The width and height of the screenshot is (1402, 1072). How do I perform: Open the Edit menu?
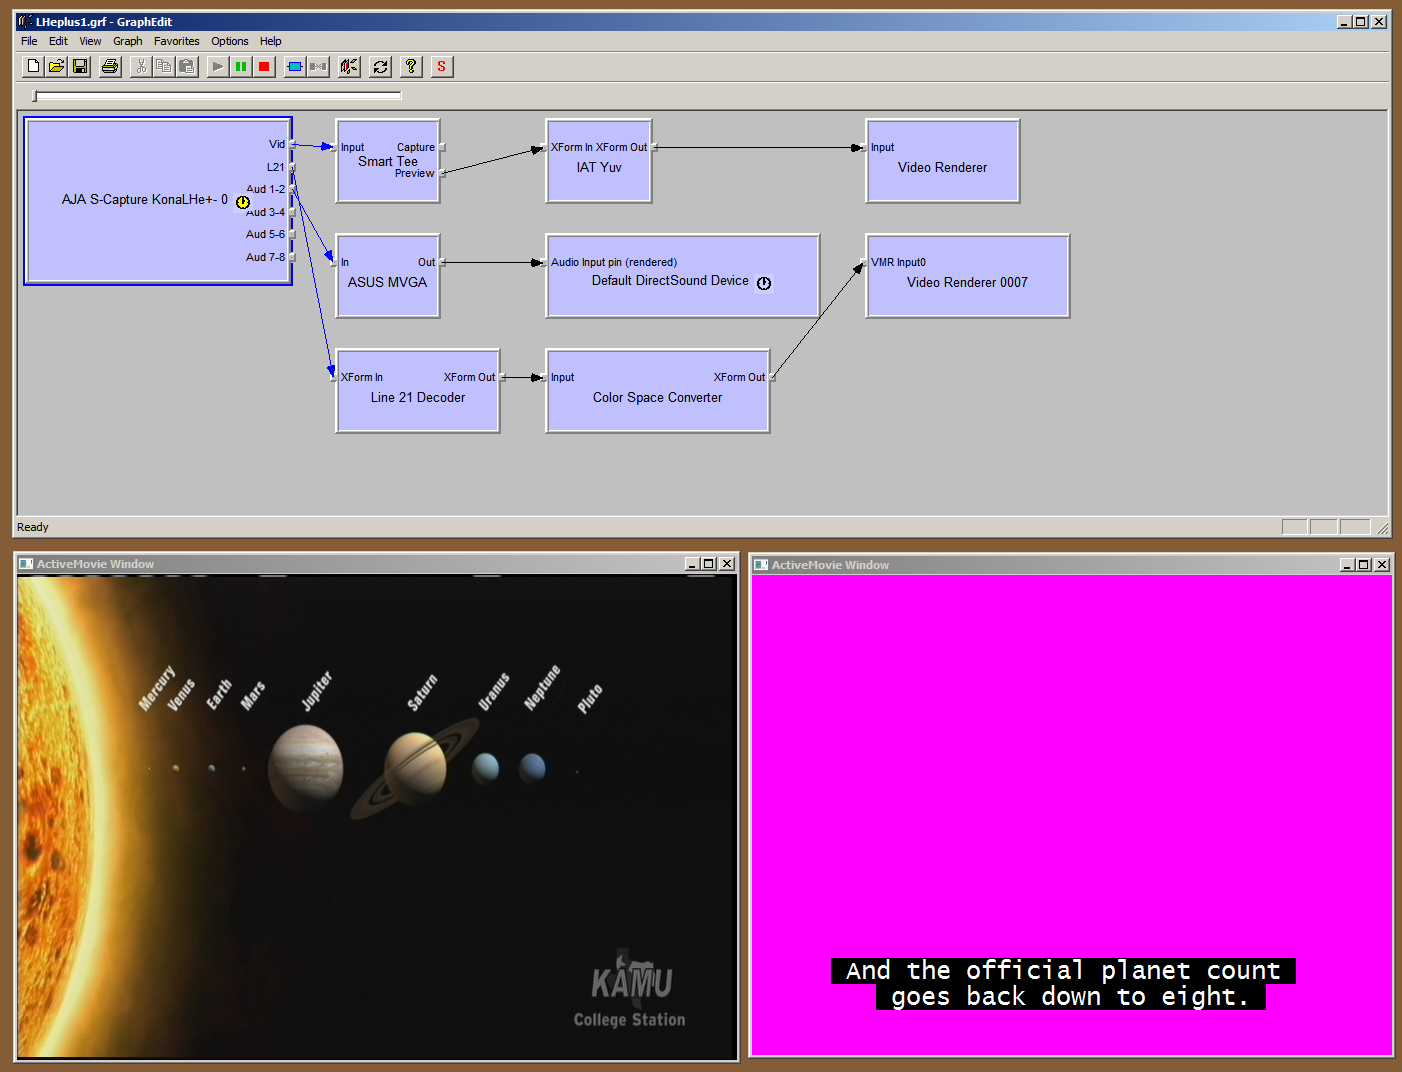[x=58, y=41]
